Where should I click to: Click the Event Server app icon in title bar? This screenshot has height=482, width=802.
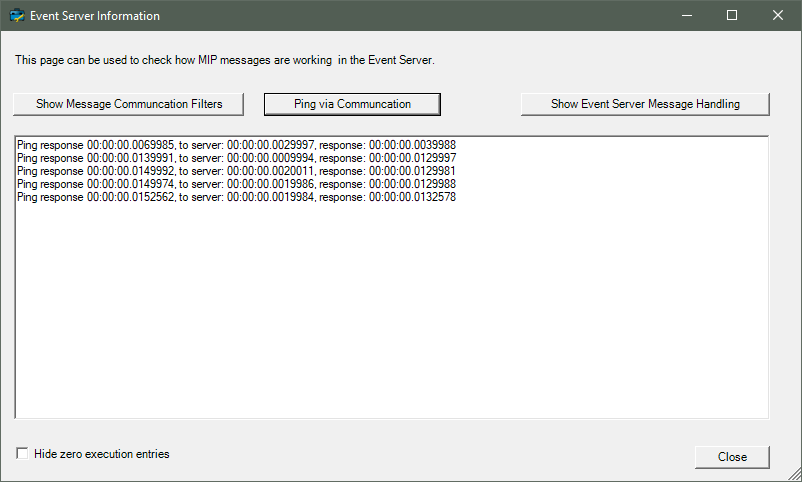point(17,15)
